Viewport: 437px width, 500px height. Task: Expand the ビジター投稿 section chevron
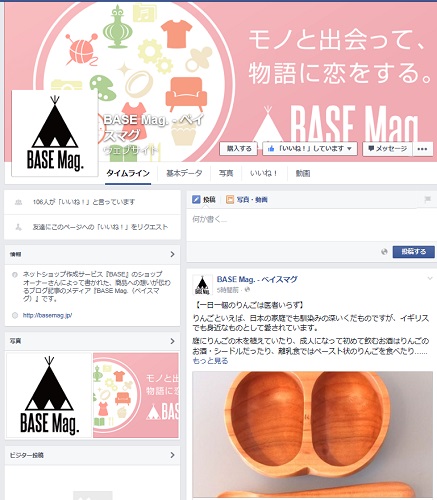172,455
